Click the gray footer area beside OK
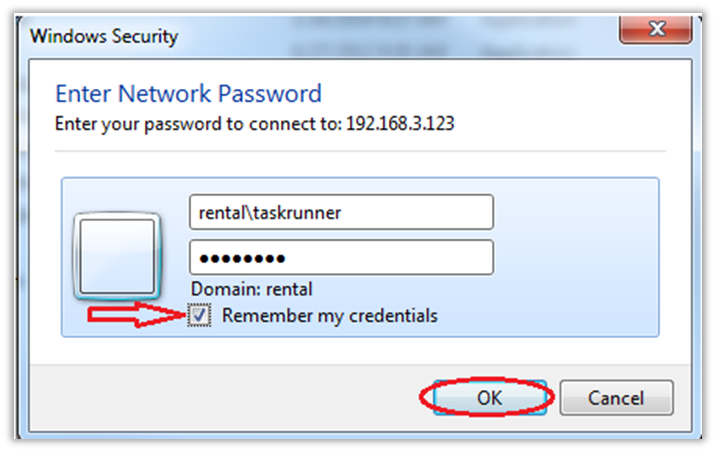Viewport: 716px width, 452px height. click(250, 398)
